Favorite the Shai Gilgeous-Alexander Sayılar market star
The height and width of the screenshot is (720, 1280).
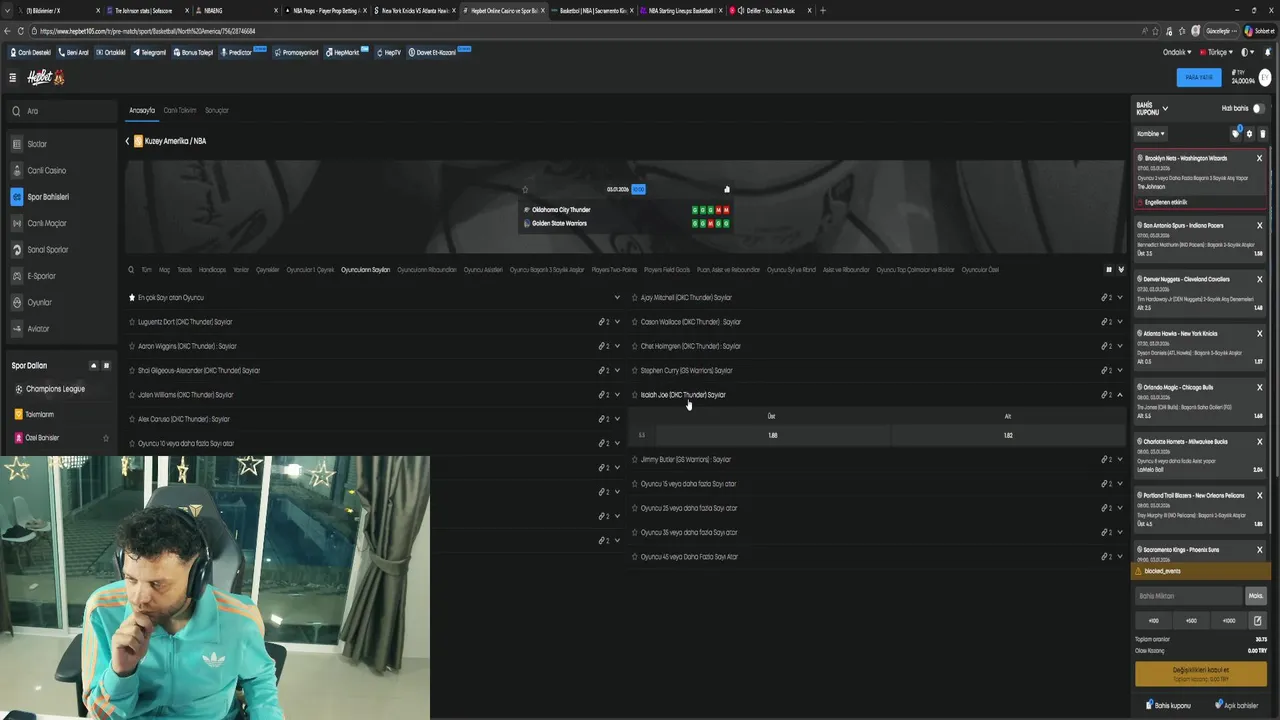click(131, 370)
